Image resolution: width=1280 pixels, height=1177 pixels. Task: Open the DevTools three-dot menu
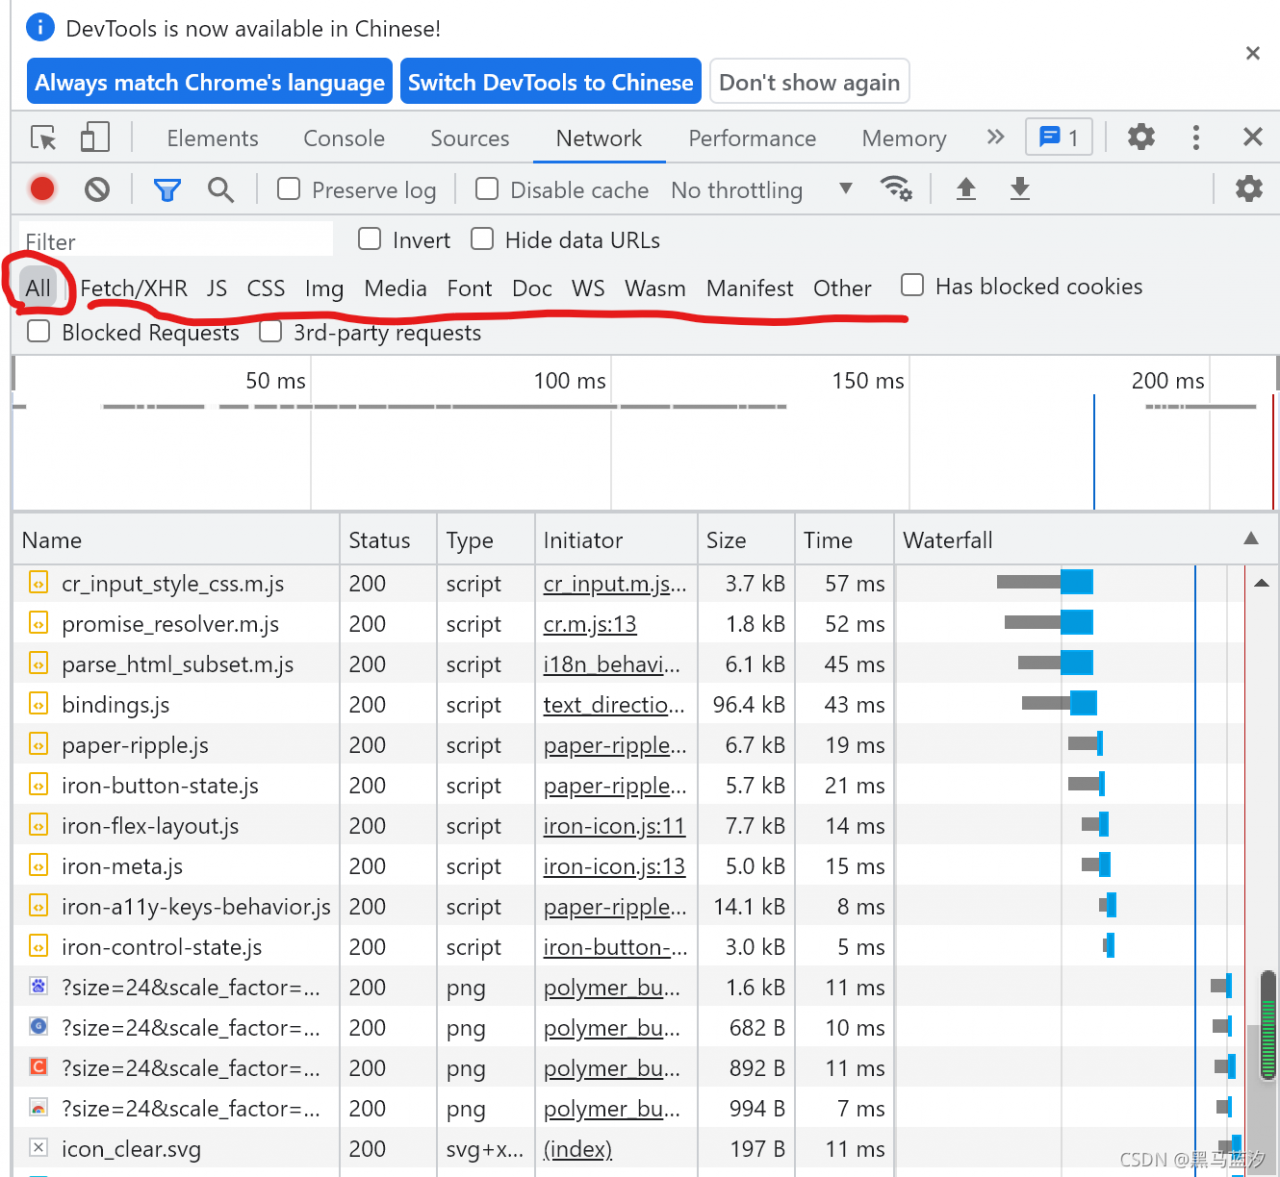pos(1196,137)
